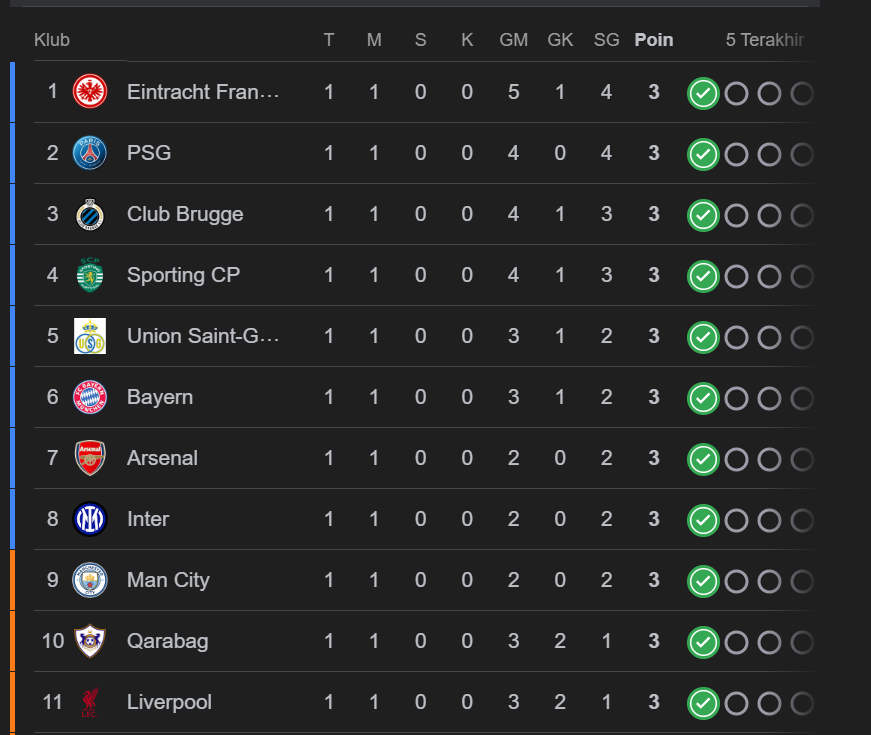Open the Man City team name link

coord(168,580)
